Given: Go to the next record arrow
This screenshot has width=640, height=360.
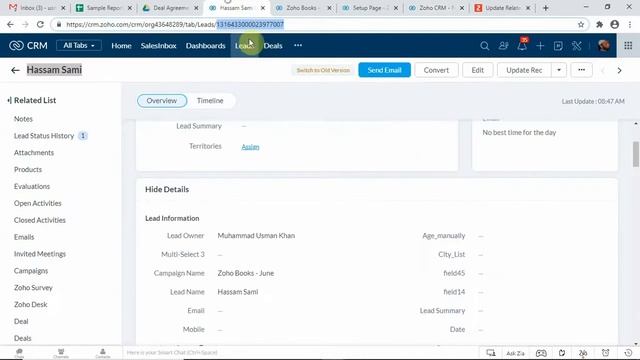Looking at the screenshot, I should [620, 70].
